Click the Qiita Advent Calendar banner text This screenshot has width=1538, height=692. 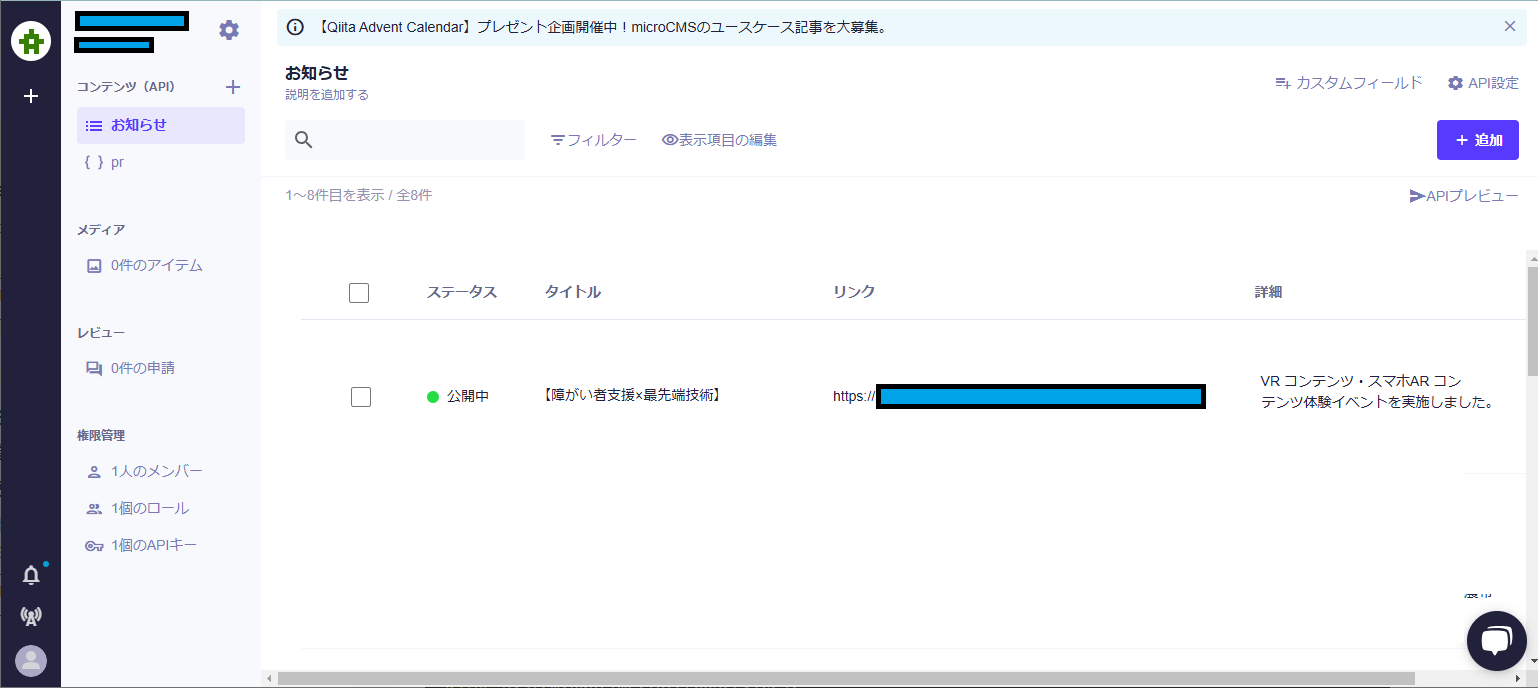pos(601,27)
